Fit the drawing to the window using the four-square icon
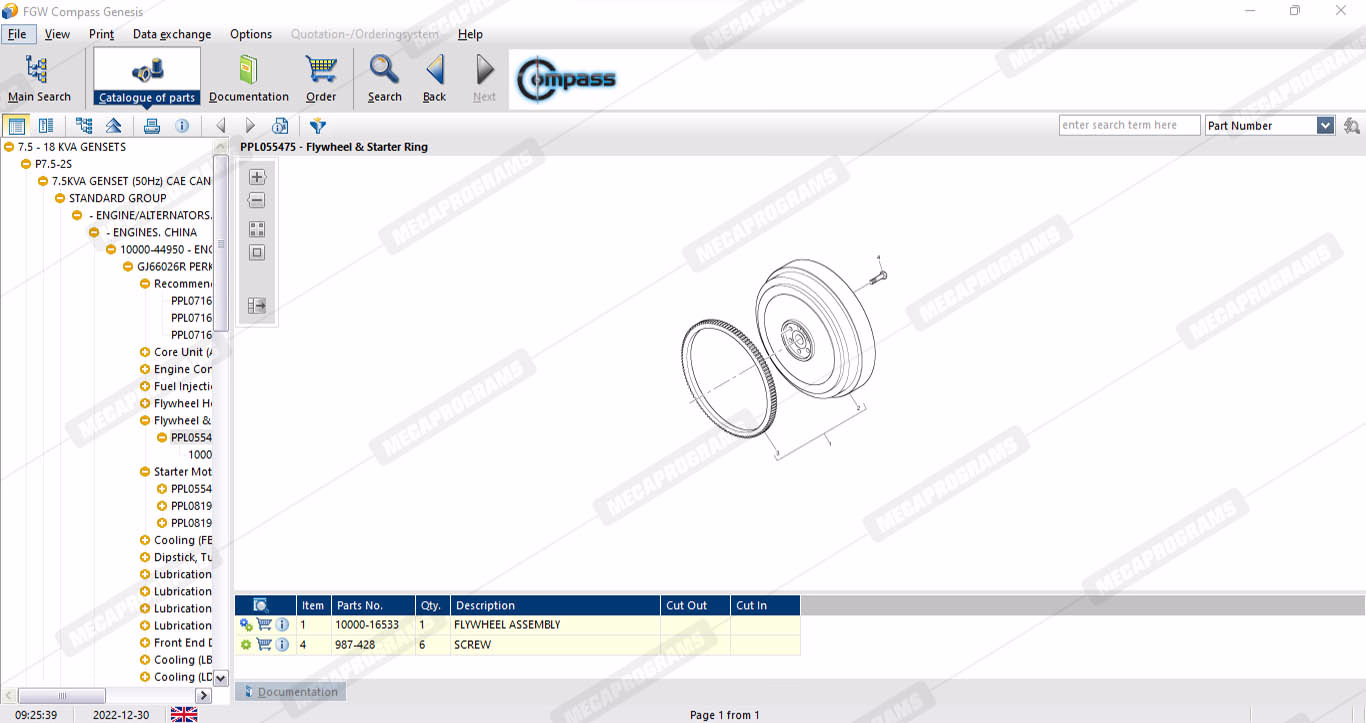1366x723 pixels. [x=257, y=229]
